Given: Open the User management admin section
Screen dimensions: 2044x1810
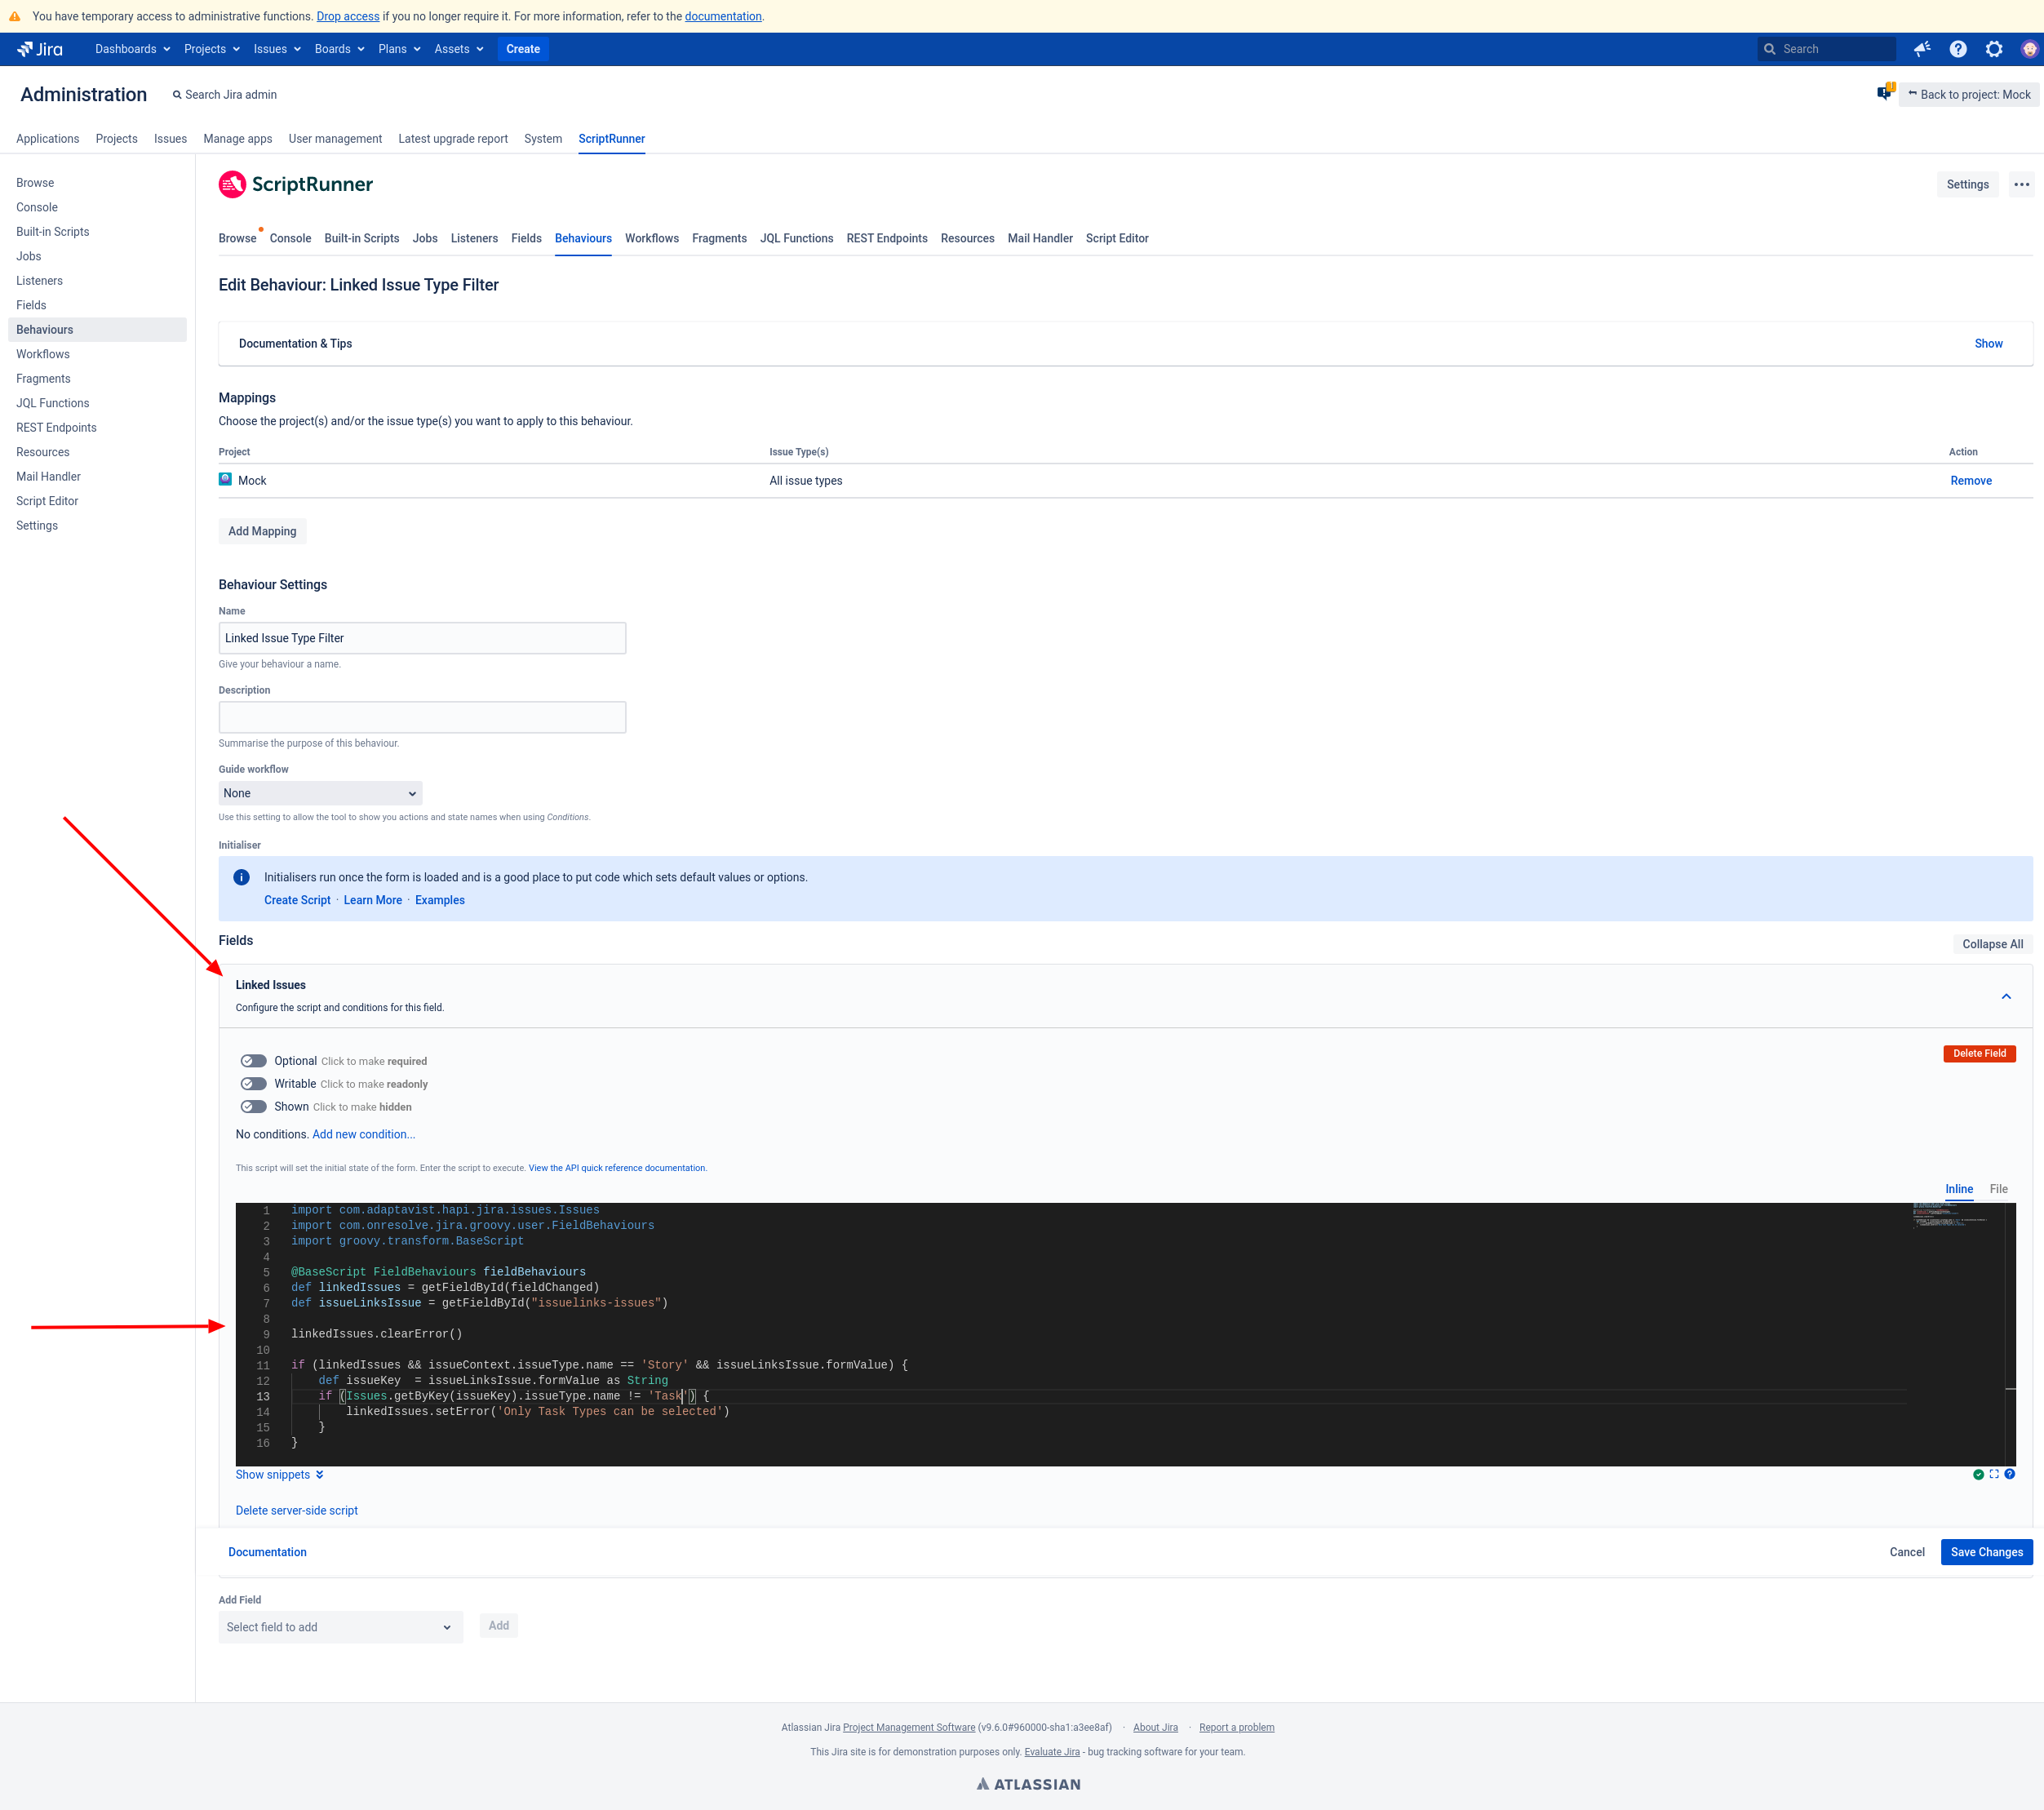Looking at the screenshot, I should [x=335, y=139].
